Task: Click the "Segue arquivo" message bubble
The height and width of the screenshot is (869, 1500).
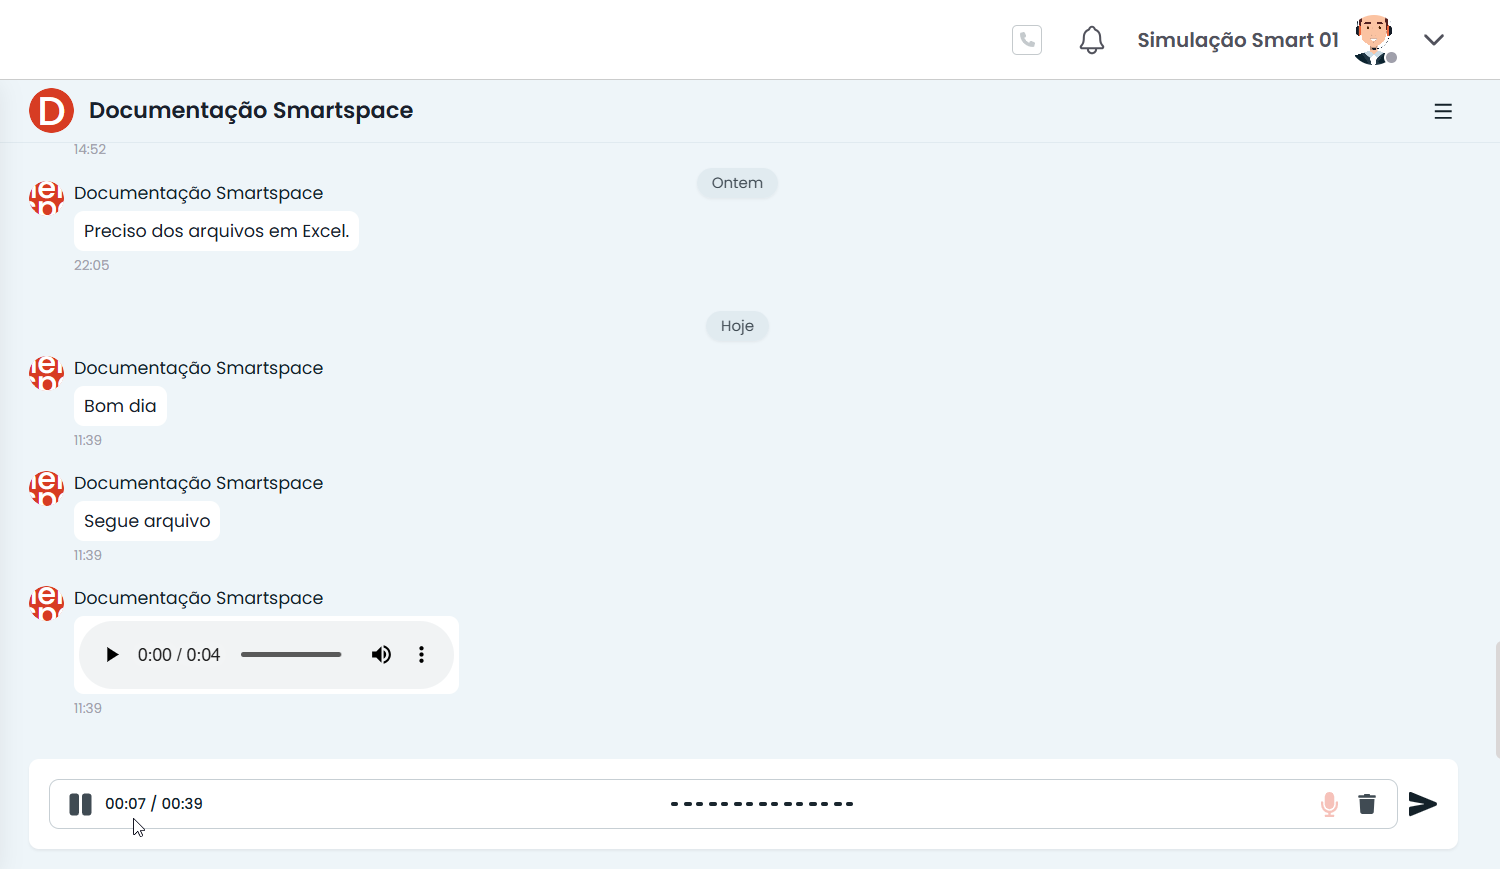Action: pos(147,521)
